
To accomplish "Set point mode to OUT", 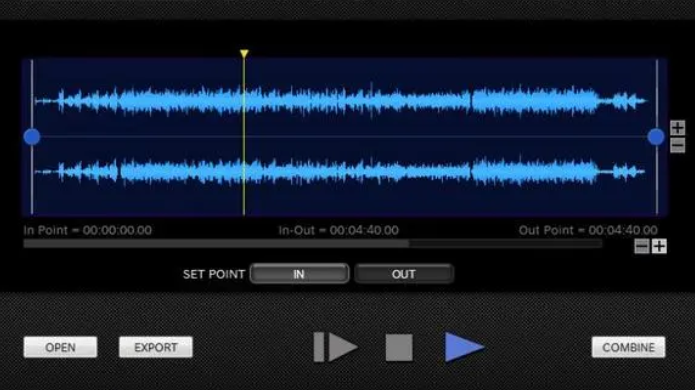I will pos(404,274).
